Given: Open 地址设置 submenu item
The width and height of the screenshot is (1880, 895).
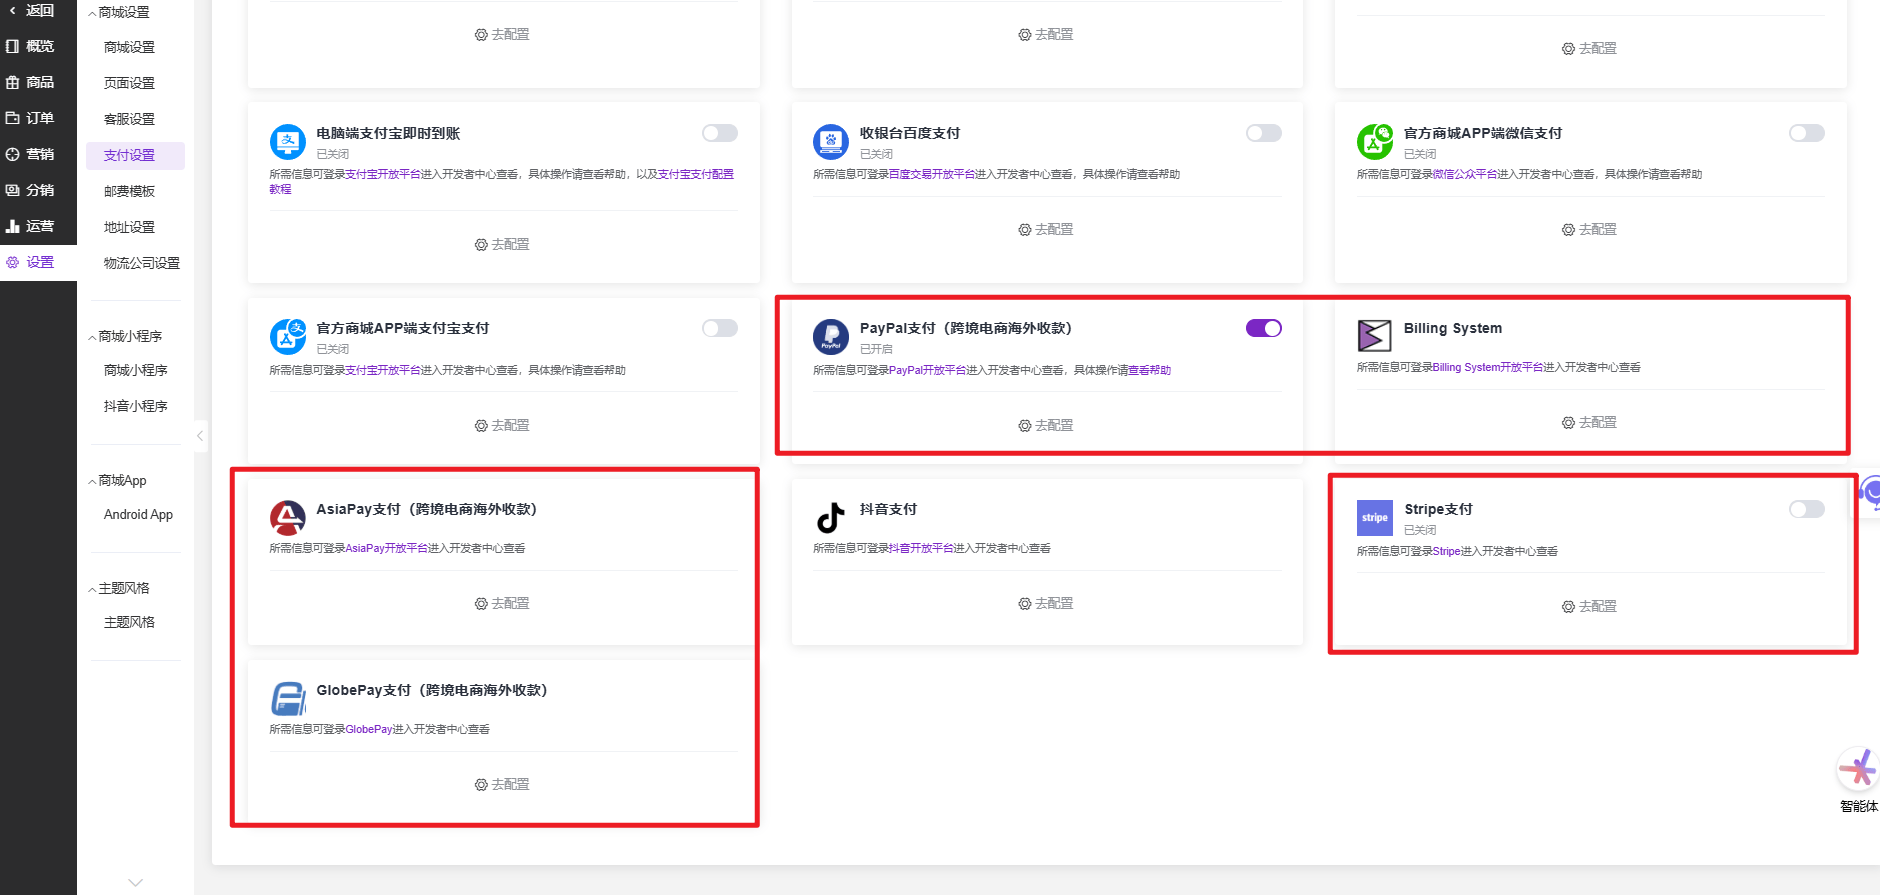Looking at the screenshot, I should (129, 227).
